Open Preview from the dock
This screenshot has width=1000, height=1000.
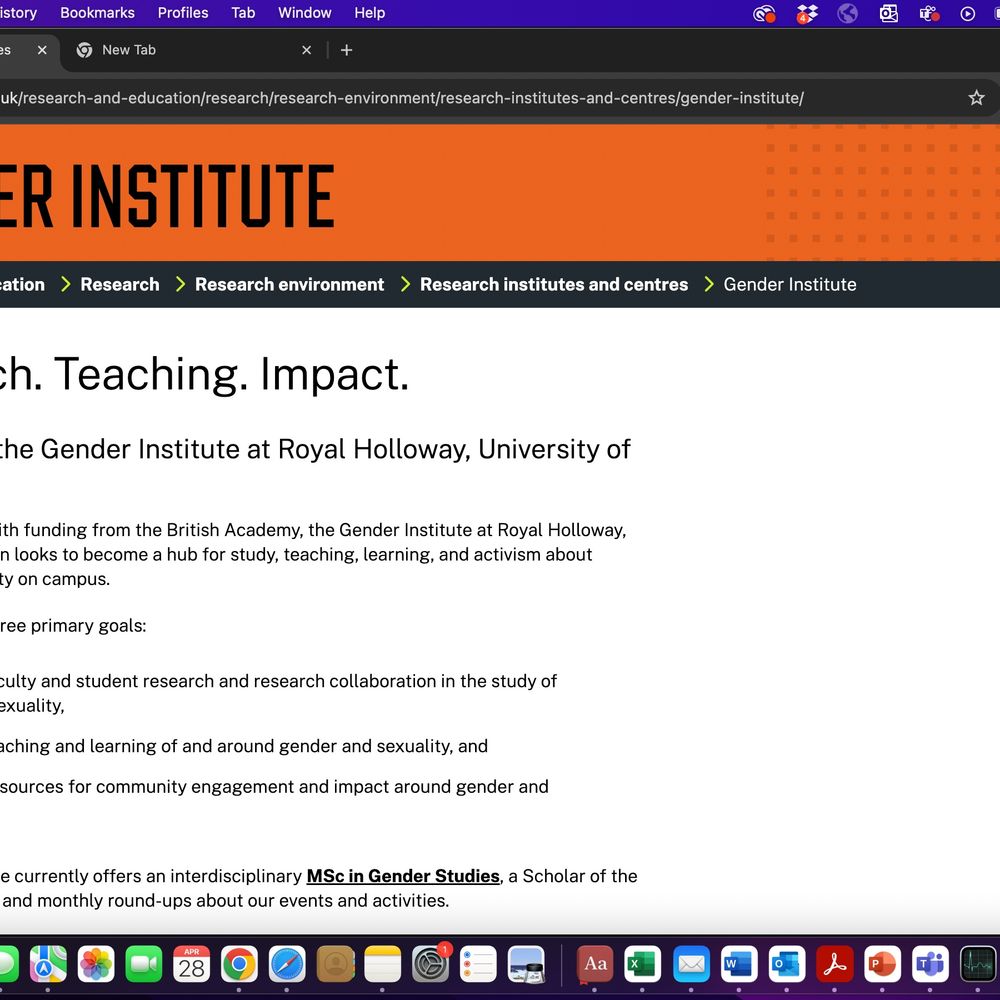[x=526, y=964]
